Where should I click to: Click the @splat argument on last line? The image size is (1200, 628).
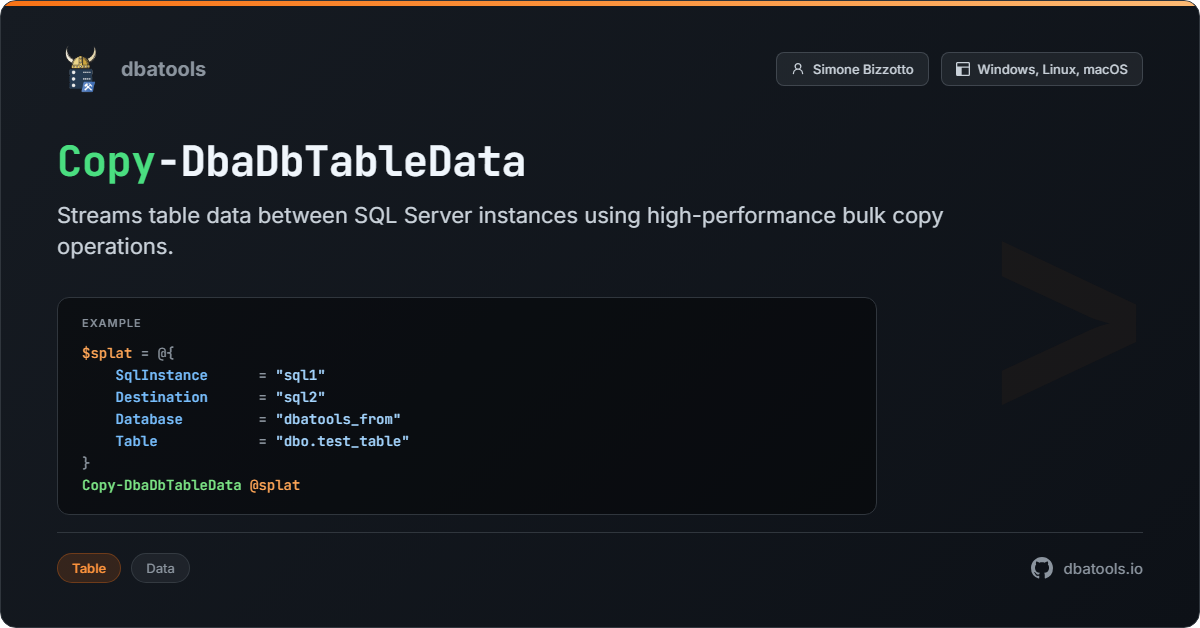[275, 485]
